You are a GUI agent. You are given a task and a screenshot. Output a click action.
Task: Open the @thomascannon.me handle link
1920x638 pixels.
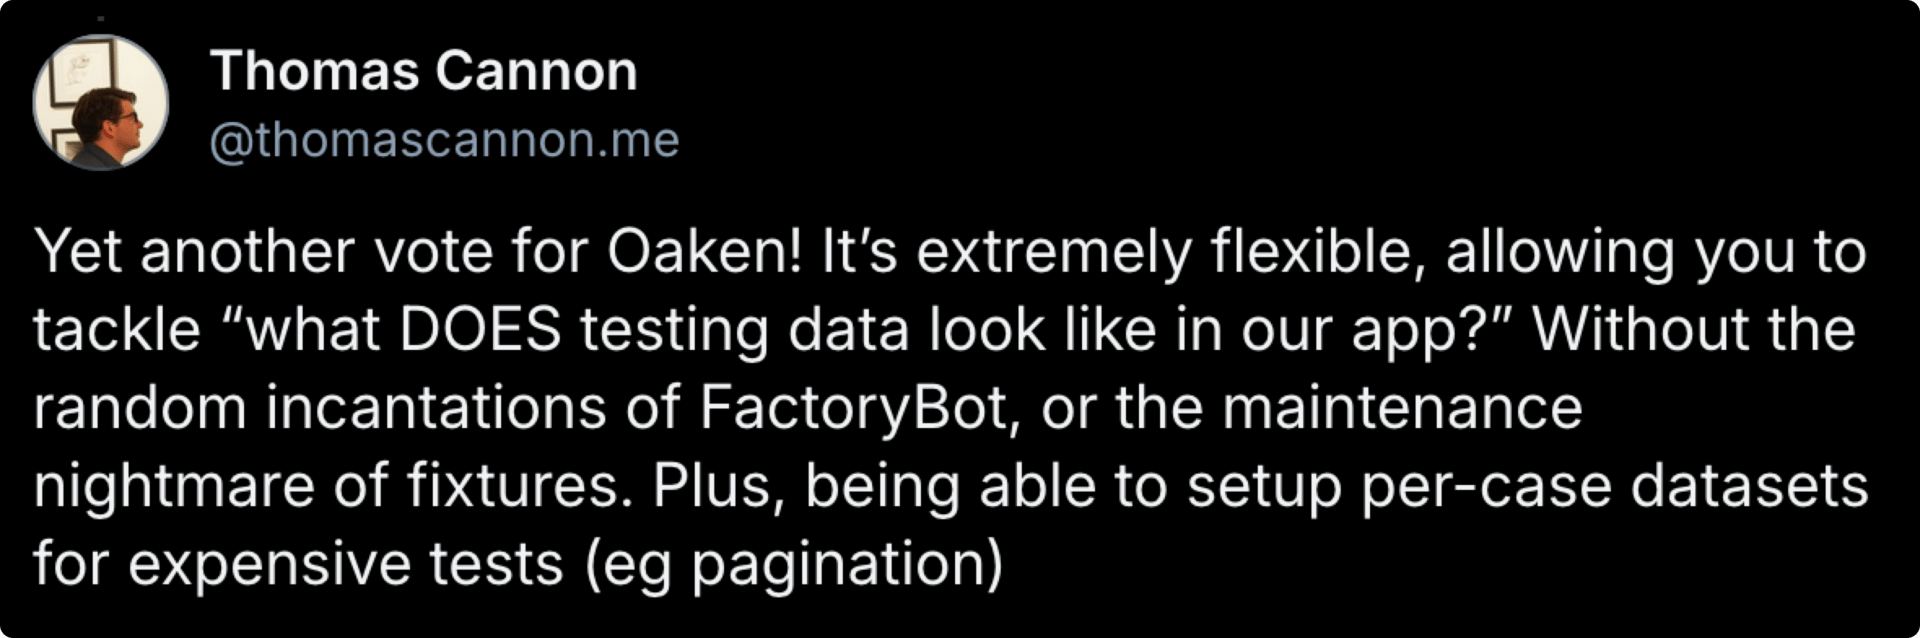[445, 140]
